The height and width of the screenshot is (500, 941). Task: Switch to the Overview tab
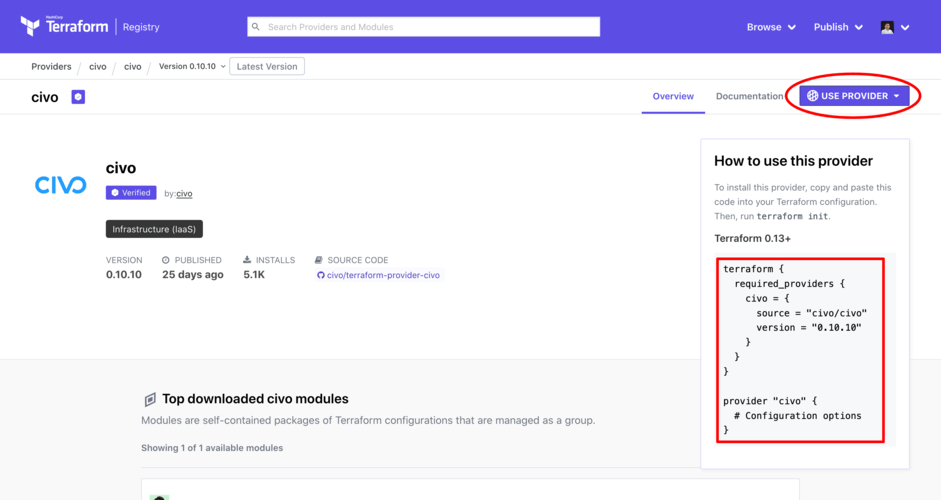[673, 96]
